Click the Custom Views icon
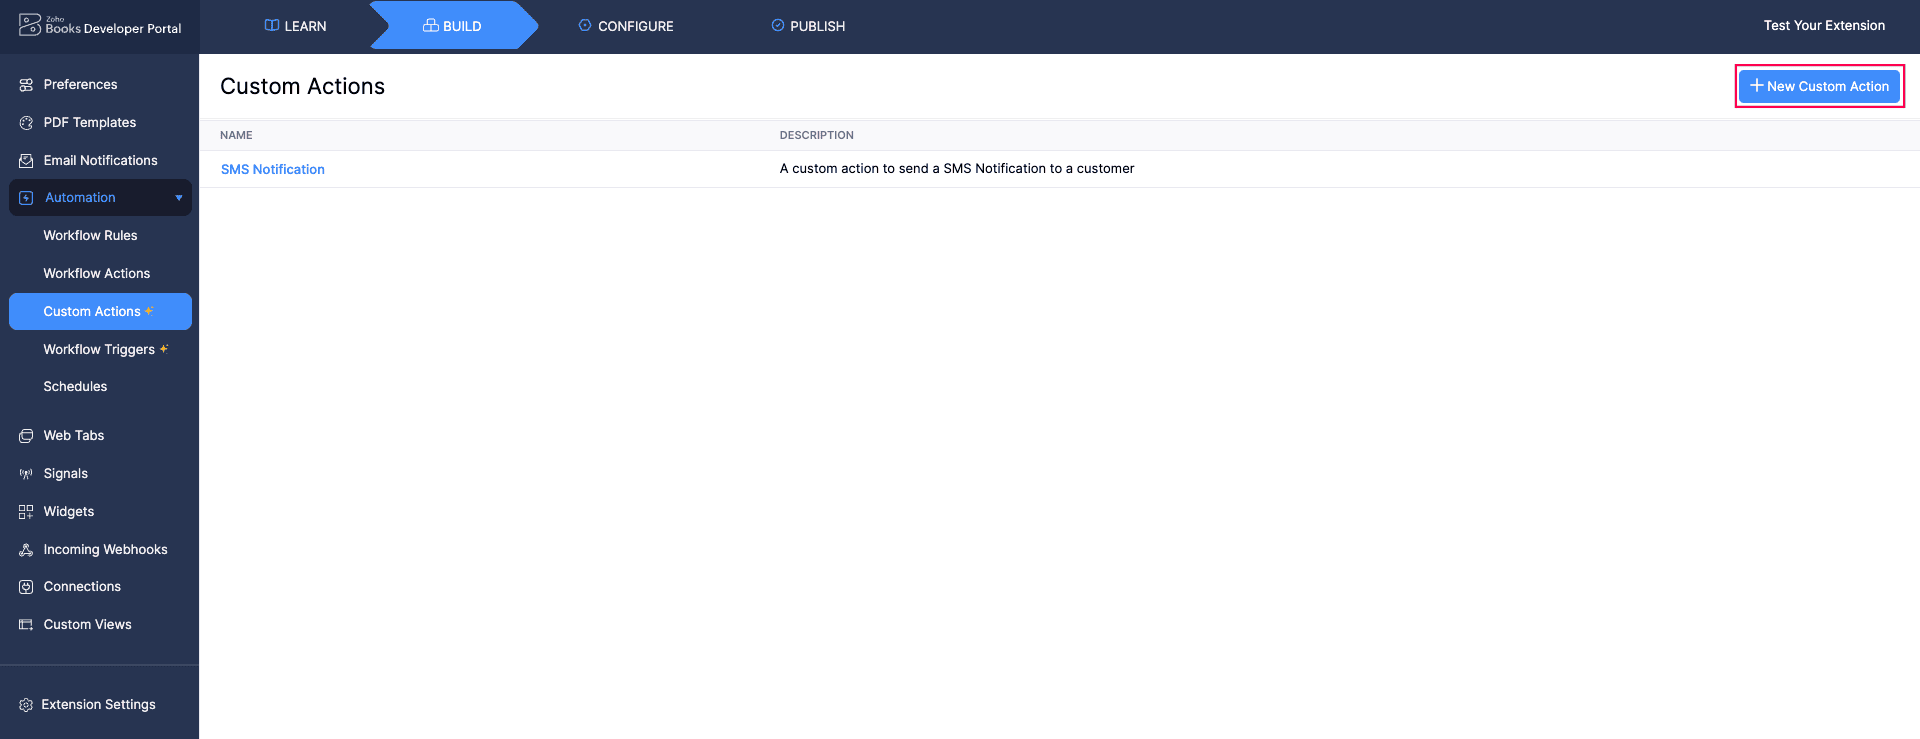 (26, 625)
